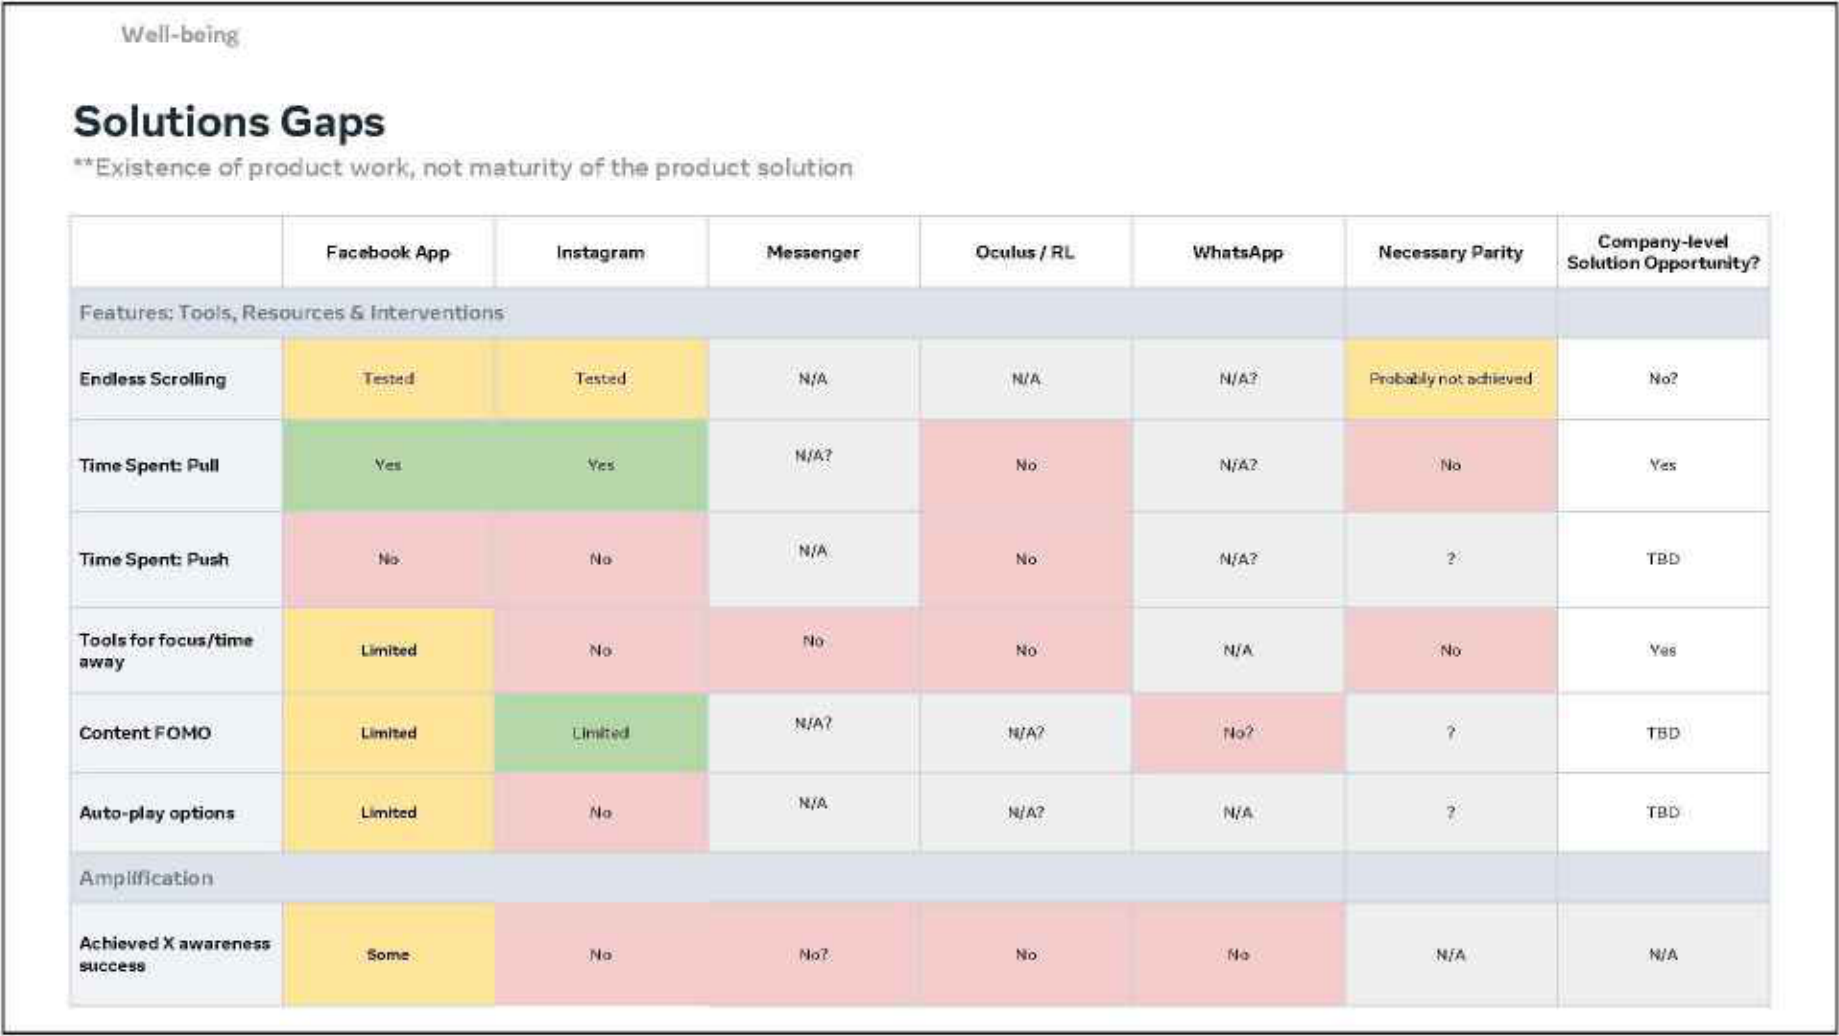Click "No?" under WhatsApp for Content FOMO
This screenshot has height=1036, width=1839.
[1238, 733]
